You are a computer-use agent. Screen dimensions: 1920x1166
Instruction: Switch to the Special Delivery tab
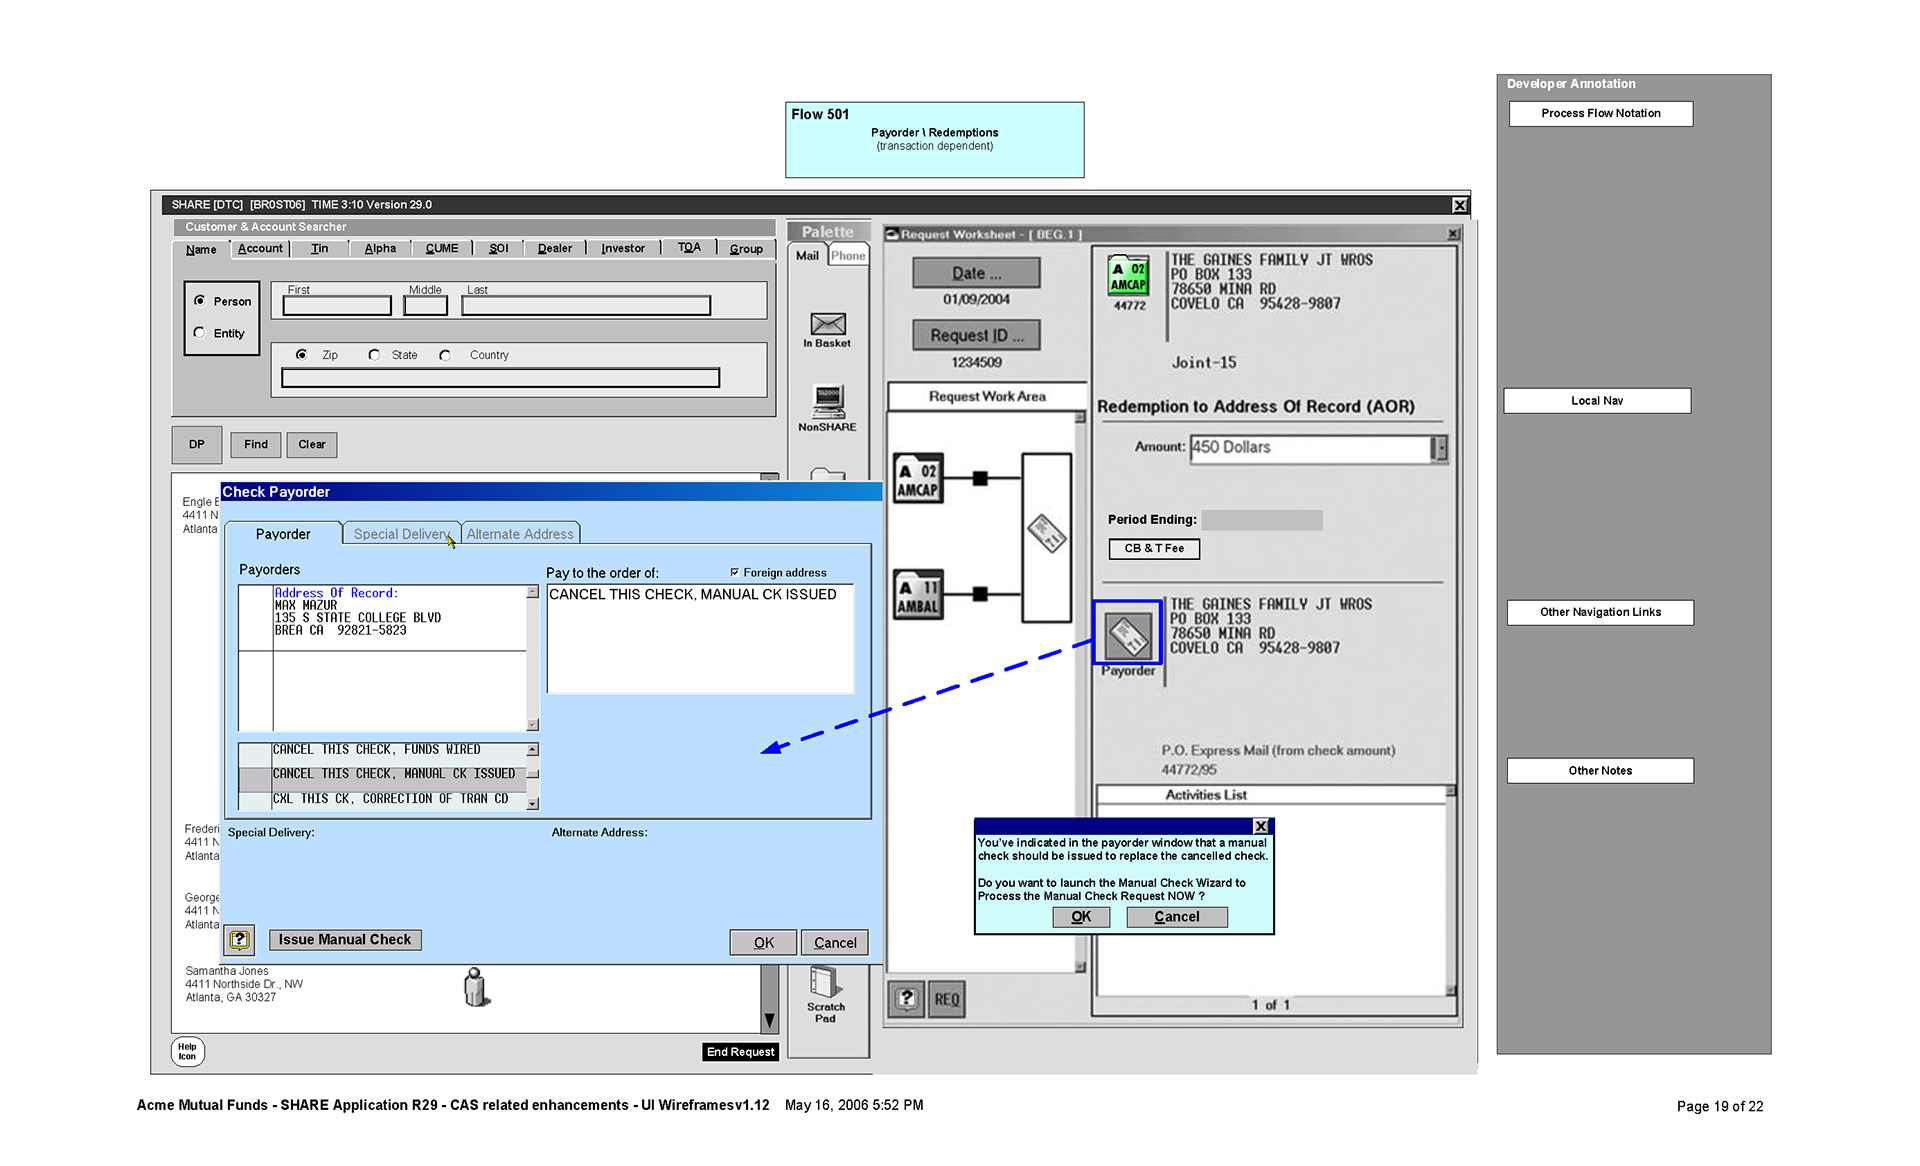tap(400, 534)
